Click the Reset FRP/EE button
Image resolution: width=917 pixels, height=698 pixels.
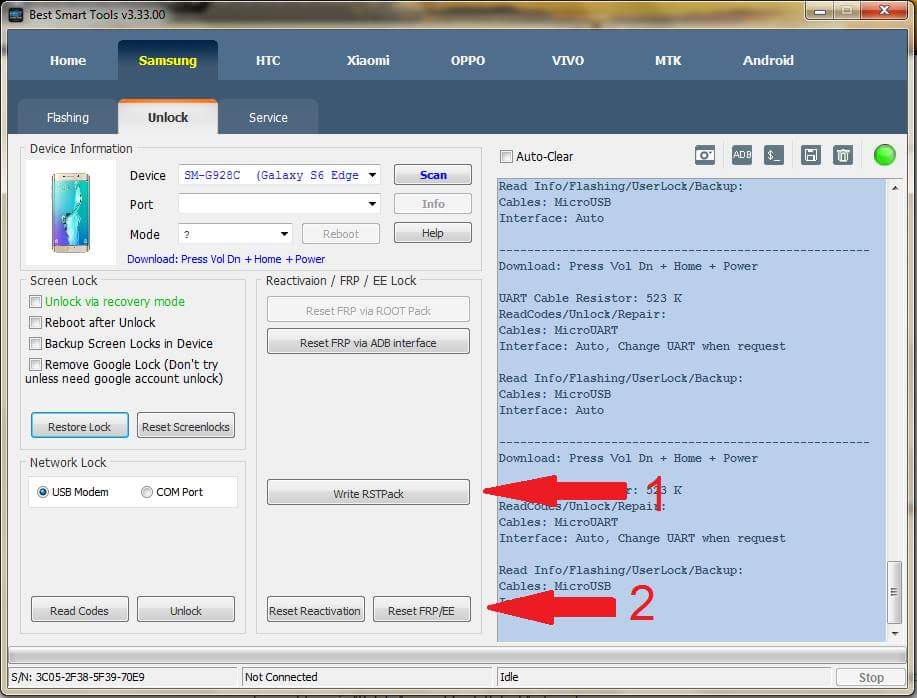tap(422, 609)
